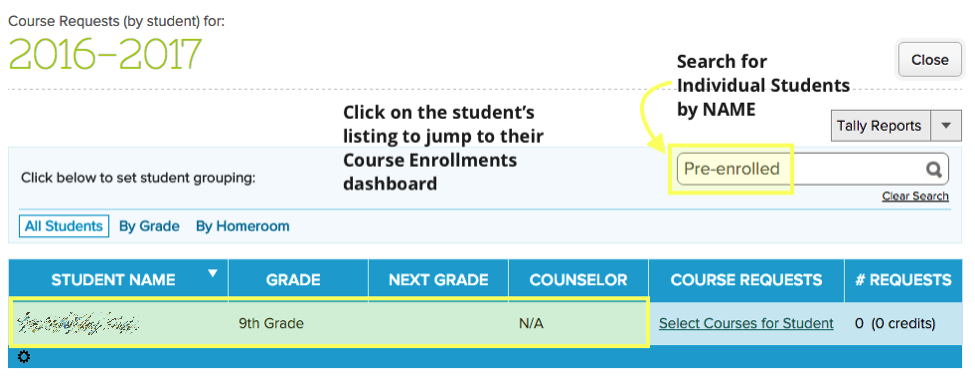Click the Tally Reports button
Viewport: 975px width, 378px height.
click(880, 126)
